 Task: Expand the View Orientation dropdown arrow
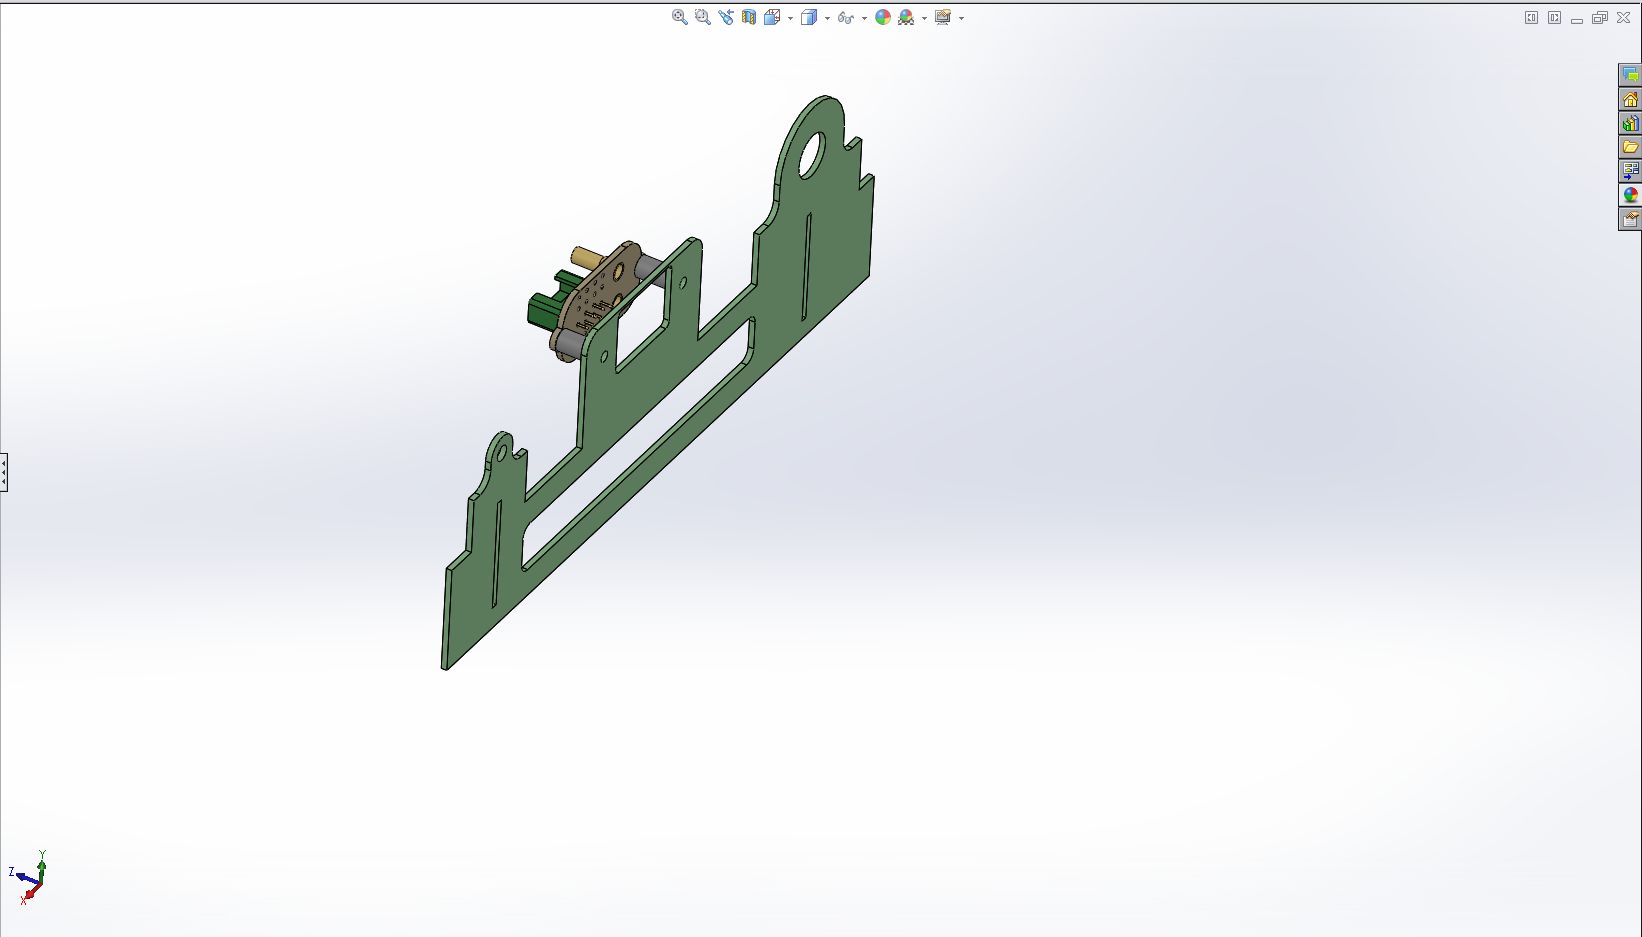point(790,18)
